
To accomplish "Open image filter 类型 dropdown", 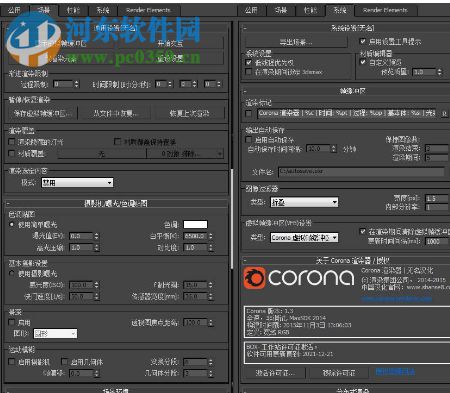I will (304, 202).
